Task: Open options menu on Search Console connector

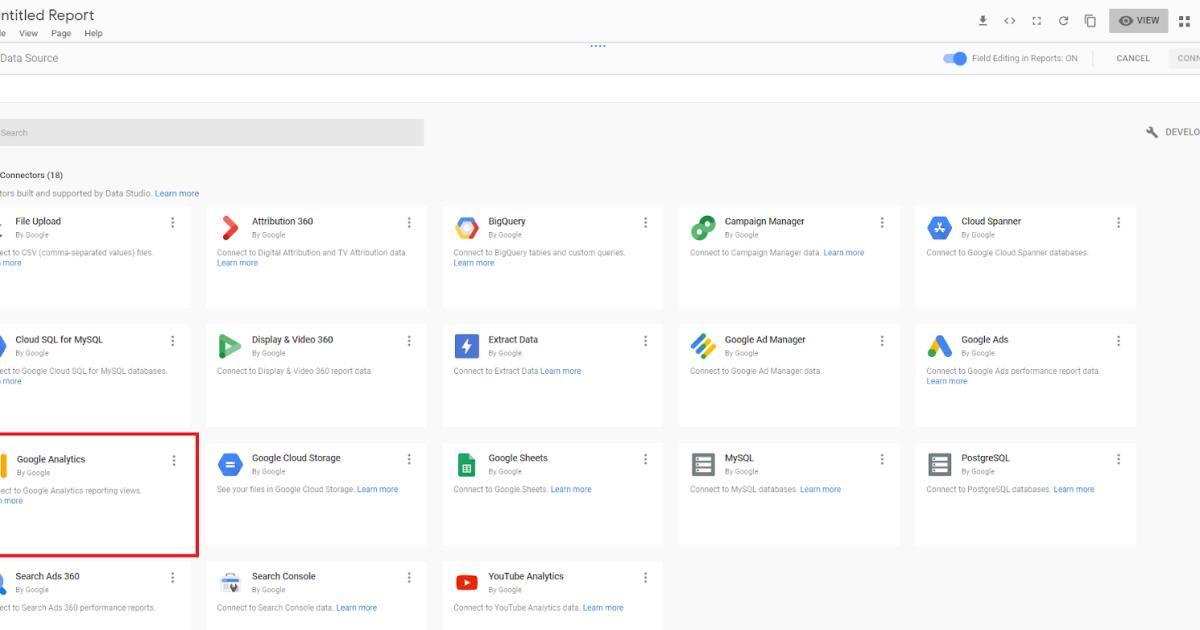Action: coord(409,577)
